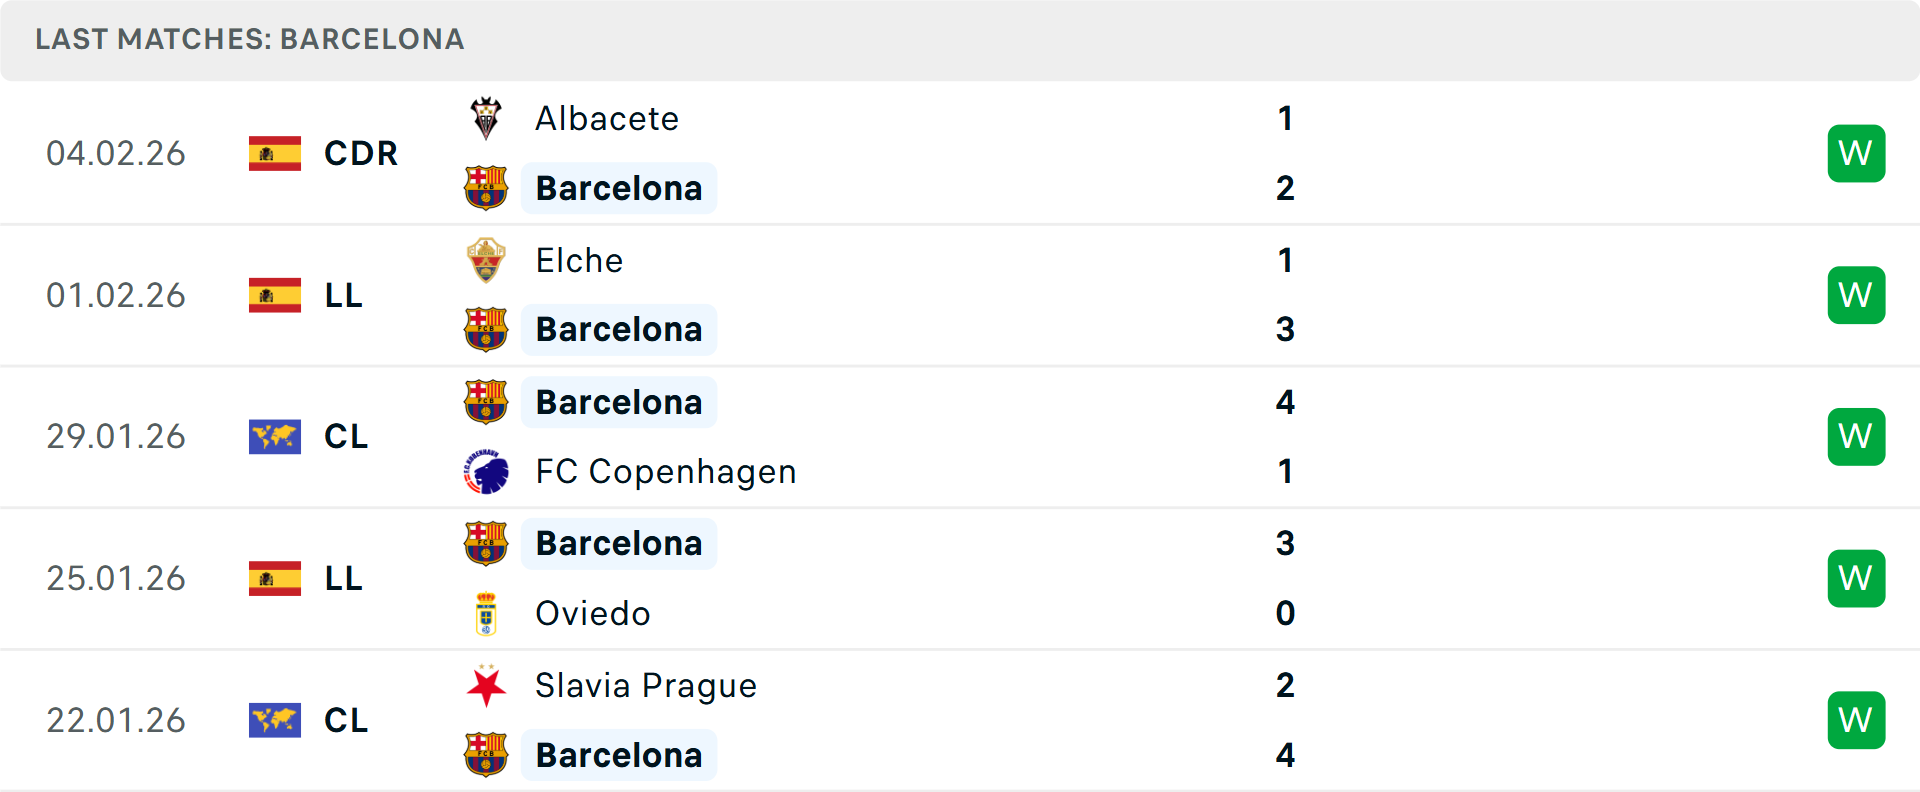
Task: Select the W result beside Elche game
Action: [x=1856, y=295]
